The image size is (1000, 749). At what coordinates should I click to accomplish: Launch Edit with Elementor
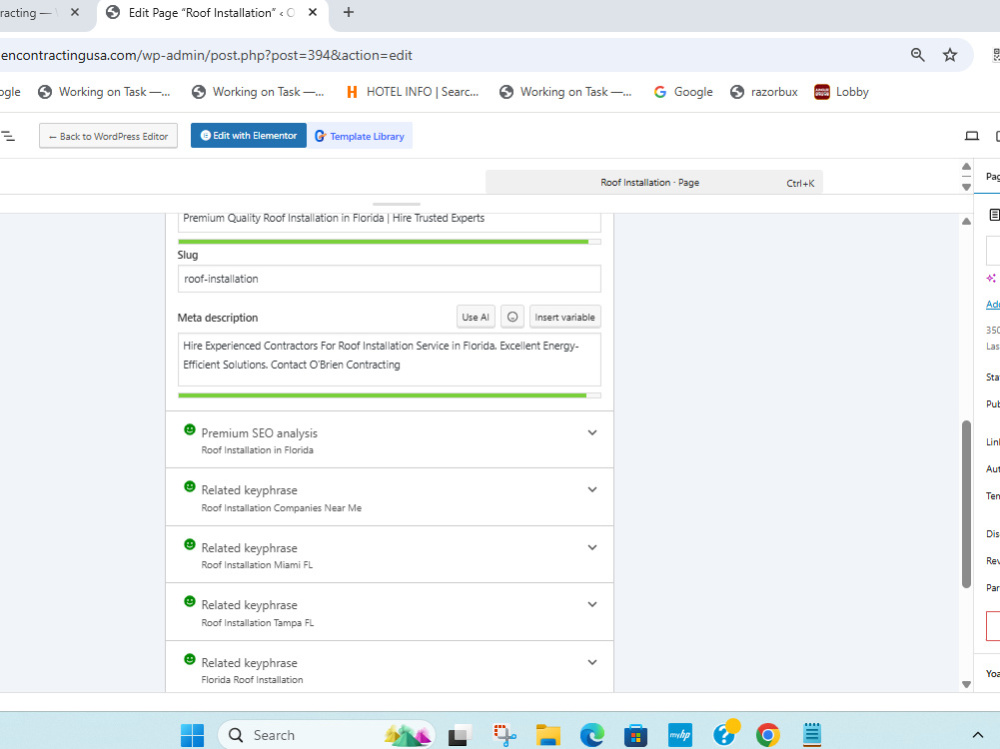tap(249, 135)
